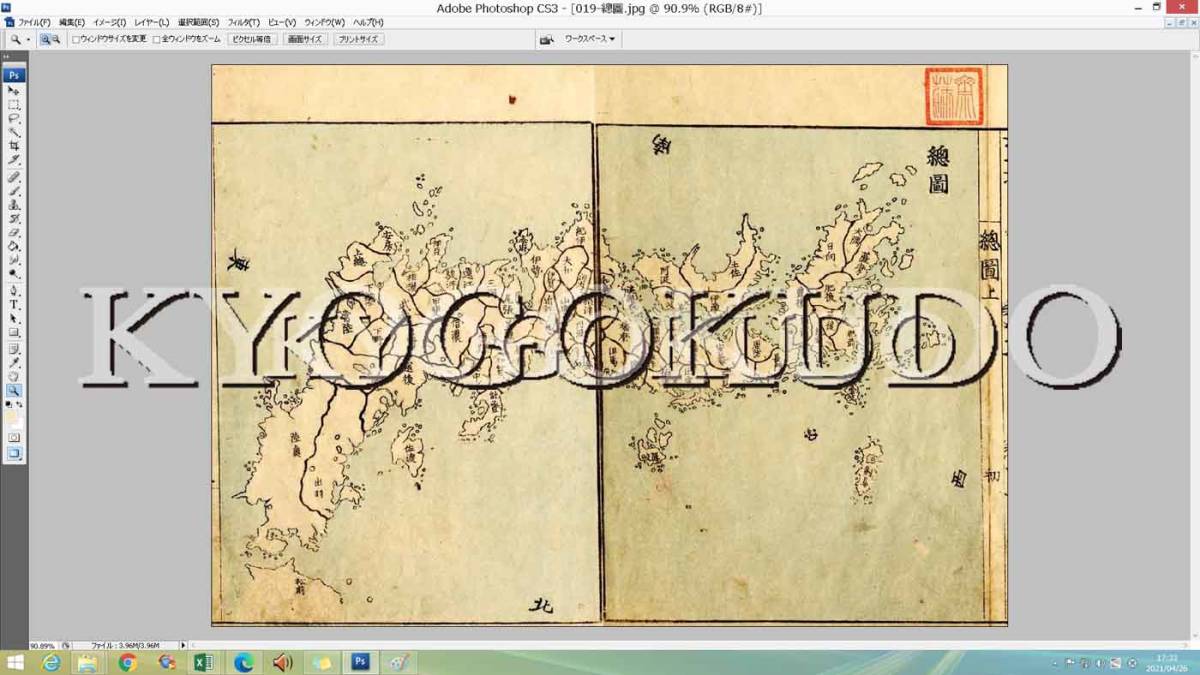The height and width of the screenshot is (675, 1200).
Task: Open Windows Start button
Action: pyautogui.click(x=16, y=663)
